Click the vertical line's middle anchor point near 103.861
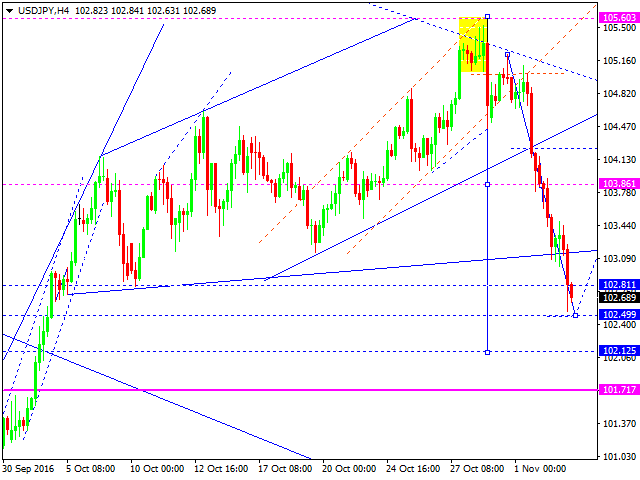This screenshot has width=640, height=480. [487, 184]
